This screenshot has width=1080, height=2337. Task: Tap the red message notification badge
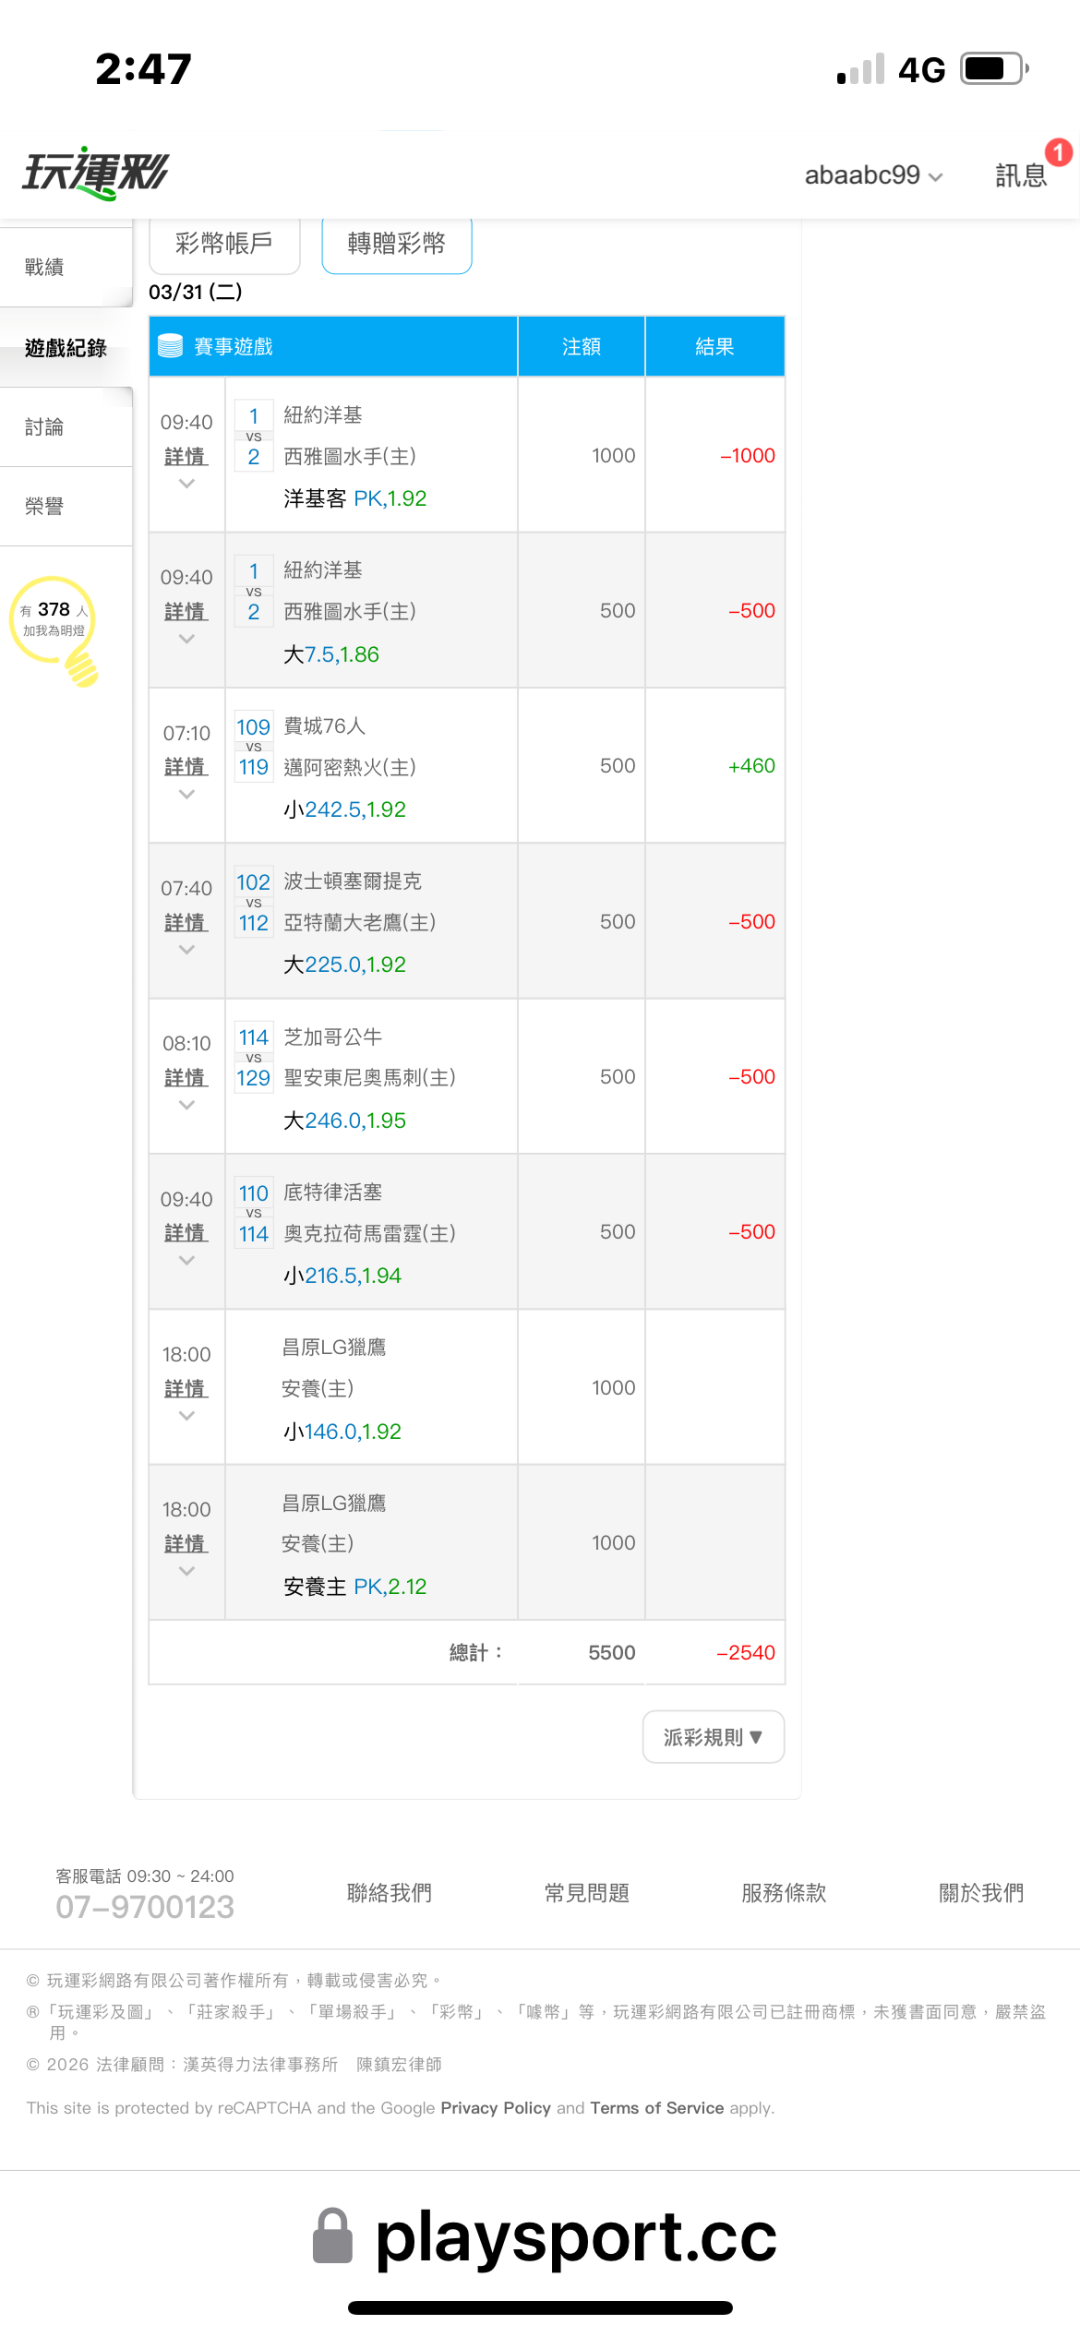coord(1058,152)
